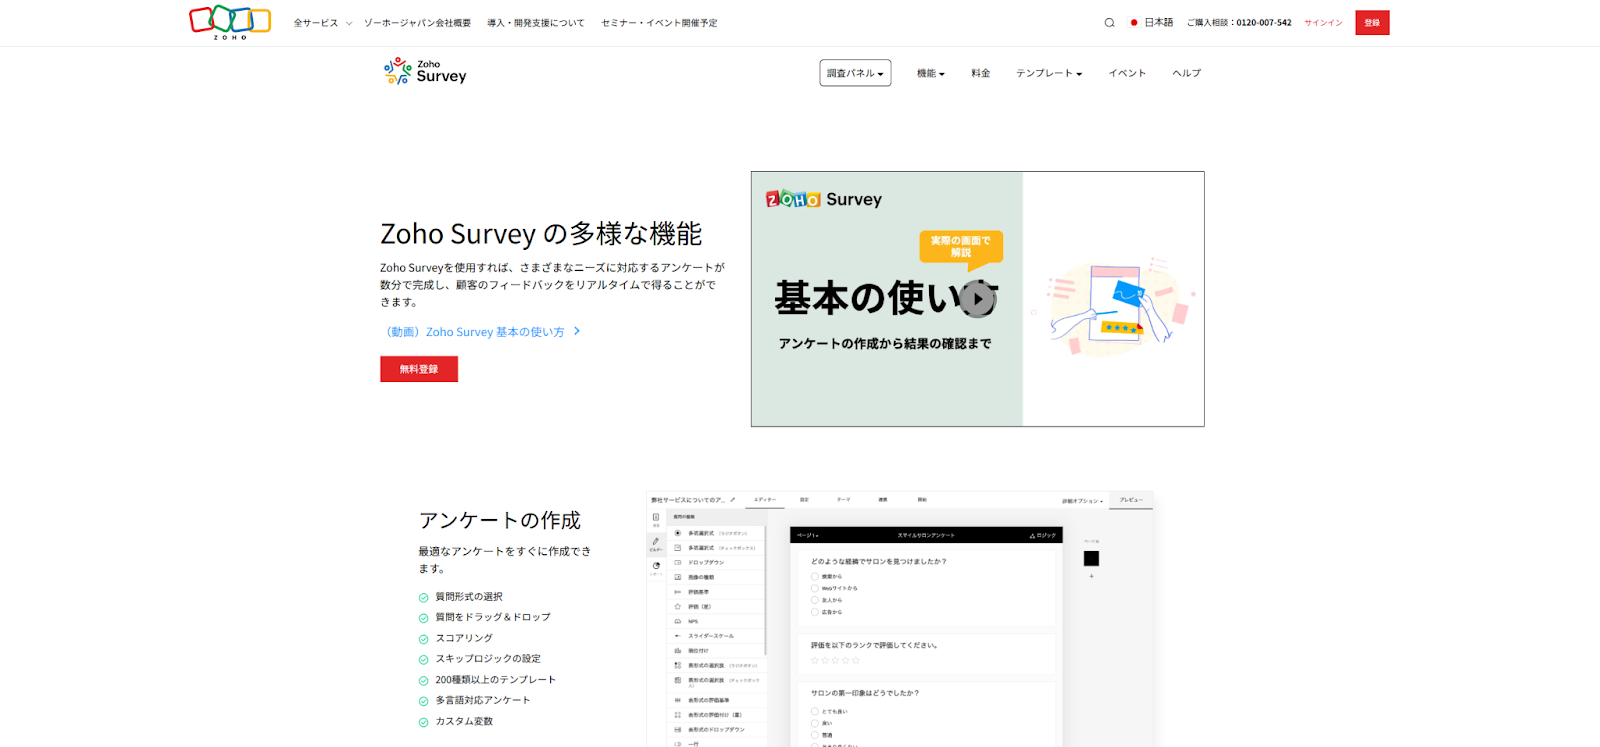Expand the テンプレート menu
The image size is (1600, 747).
(1049, 73)
